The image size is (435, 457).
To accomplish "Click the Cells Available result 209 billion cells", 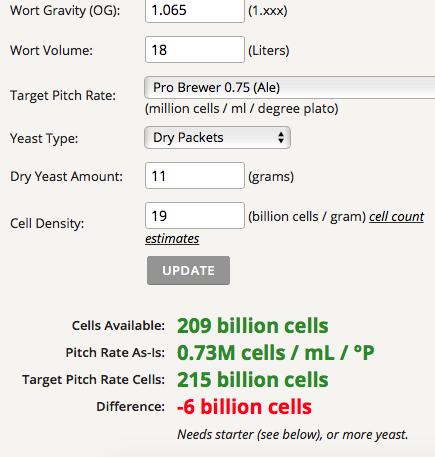I will pos(253,326).
